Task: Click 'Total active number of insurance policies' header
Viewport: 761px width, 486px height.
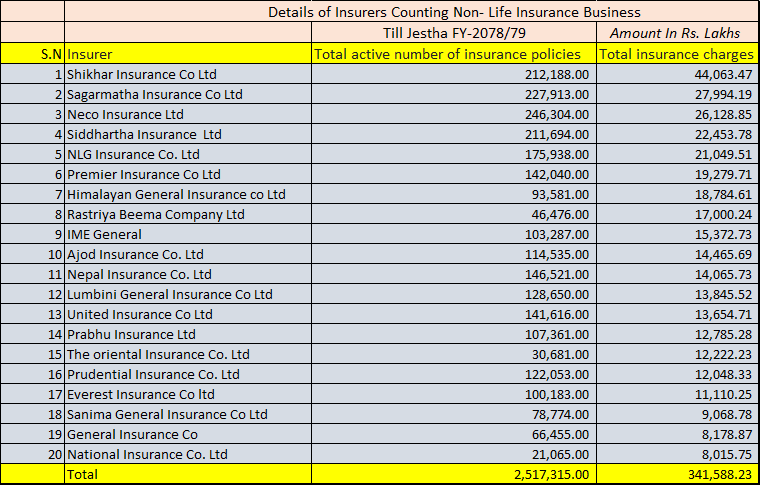Action: point(453,54)
